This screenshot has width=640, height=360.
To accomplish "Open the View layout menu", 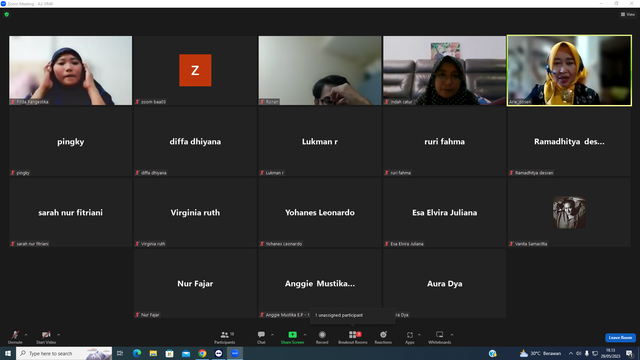I will [628, 14].
